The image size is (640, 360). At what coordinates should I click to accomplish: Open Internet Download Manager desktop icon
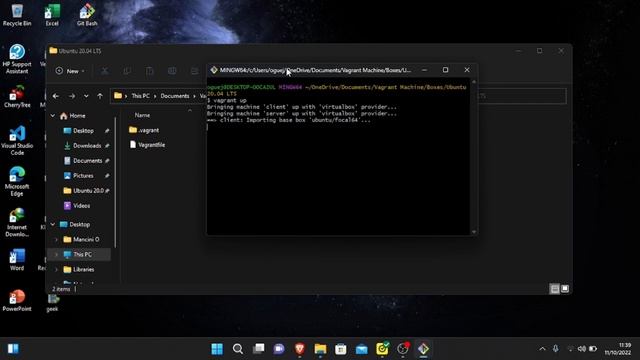pyautogui.click(x=17, y=222)
